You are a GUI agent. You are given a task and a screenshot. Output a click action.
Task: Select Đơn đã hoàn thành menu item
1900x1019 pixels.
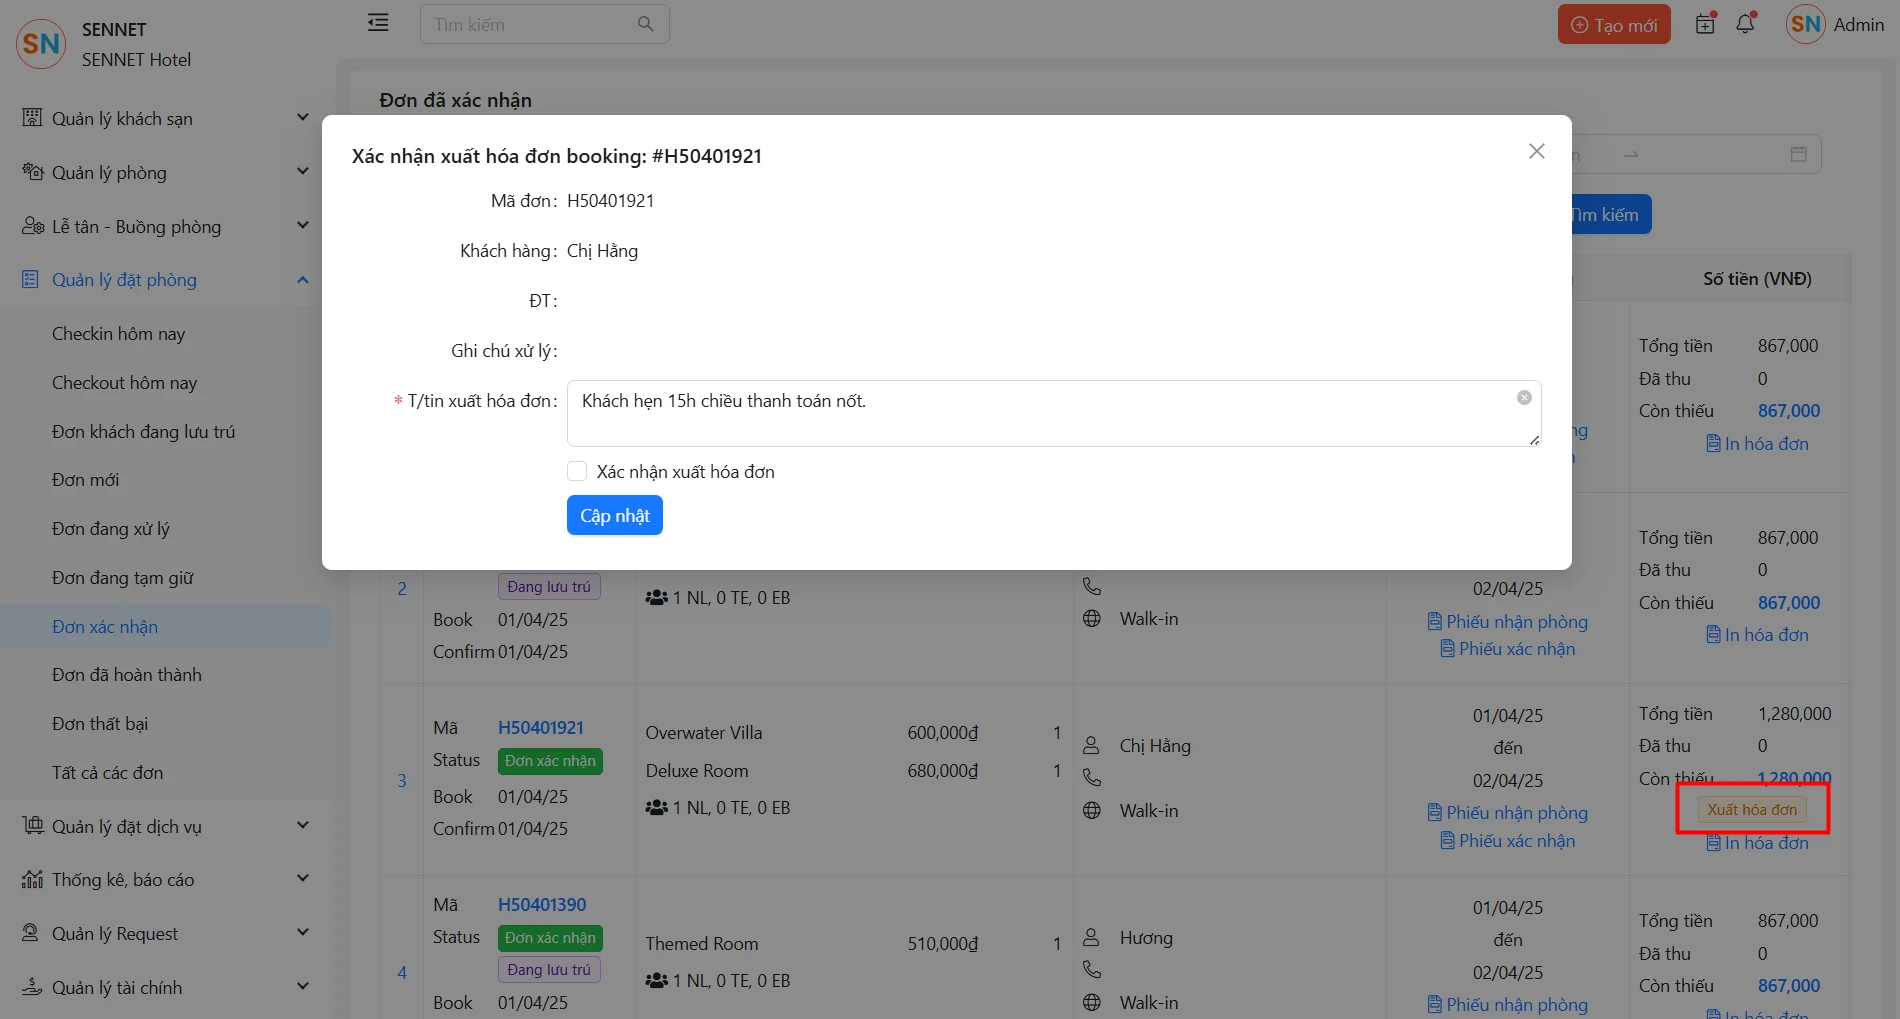127,675
